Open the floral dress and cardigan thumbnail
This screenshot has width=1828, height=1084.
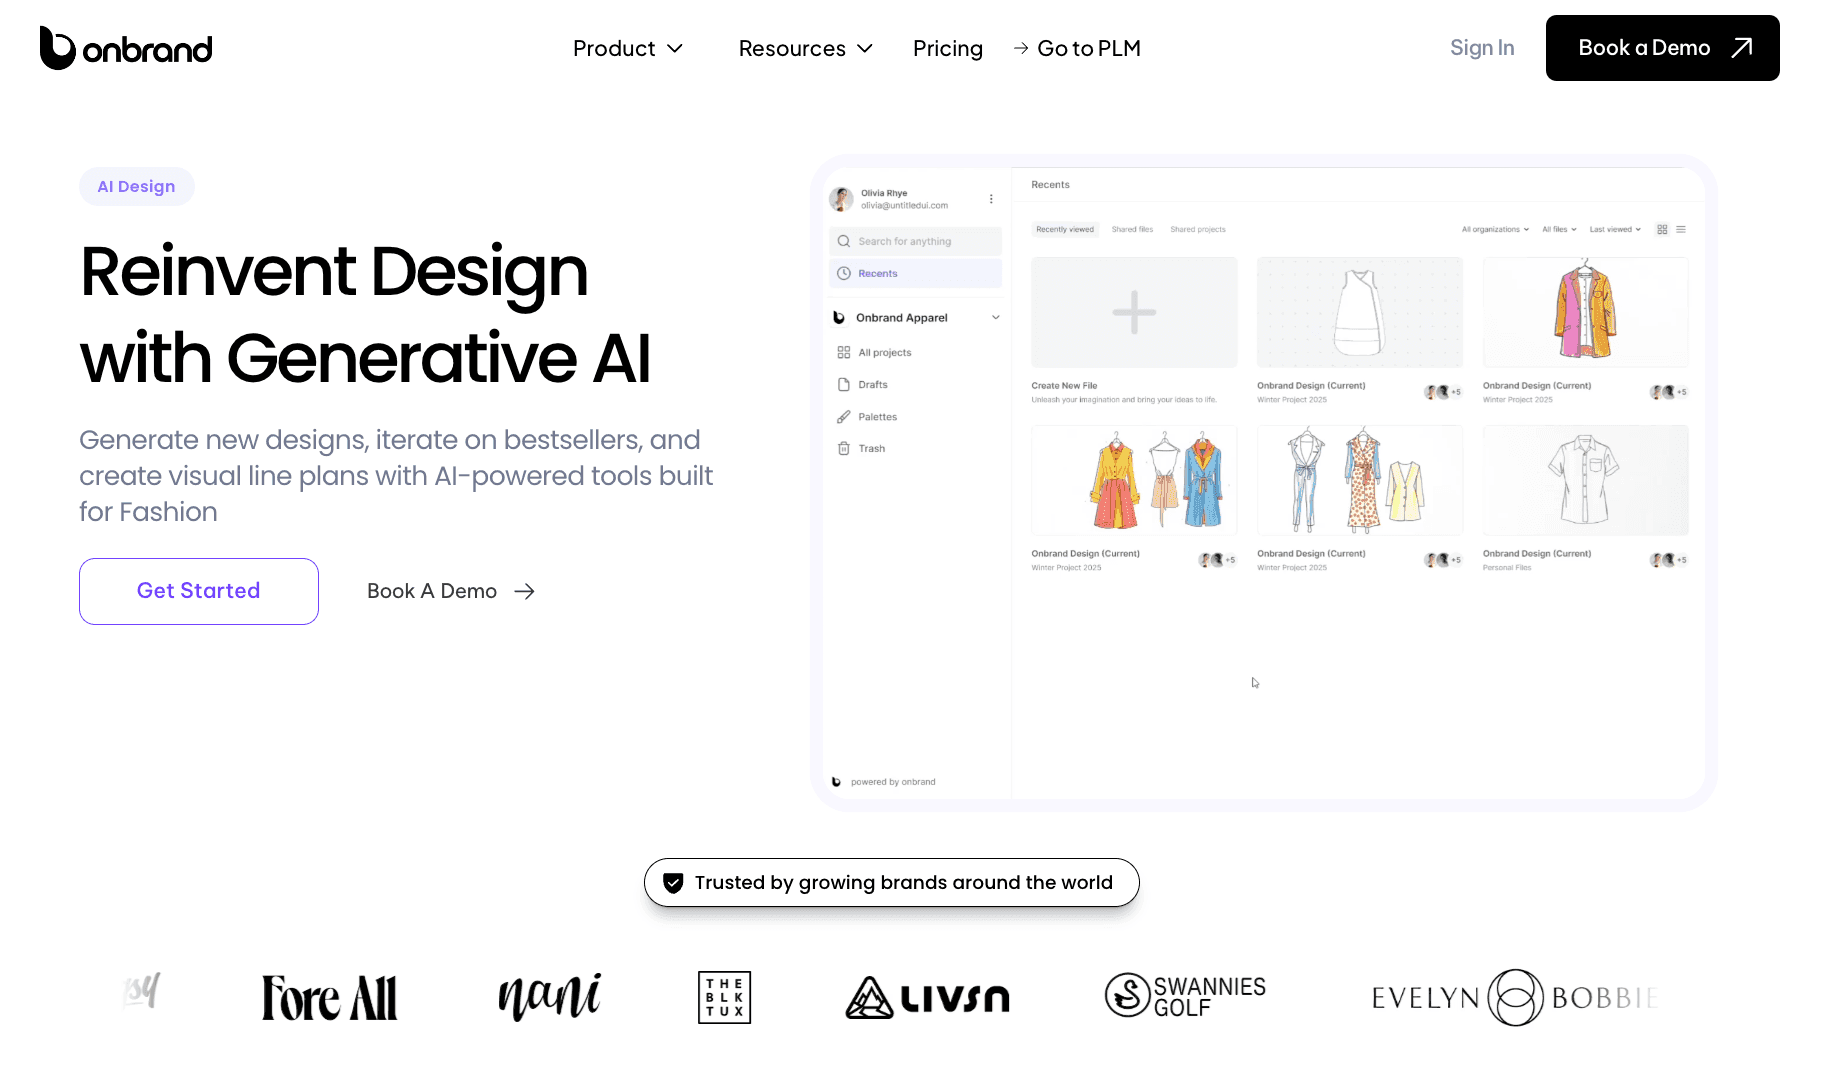coord(1359,480)
